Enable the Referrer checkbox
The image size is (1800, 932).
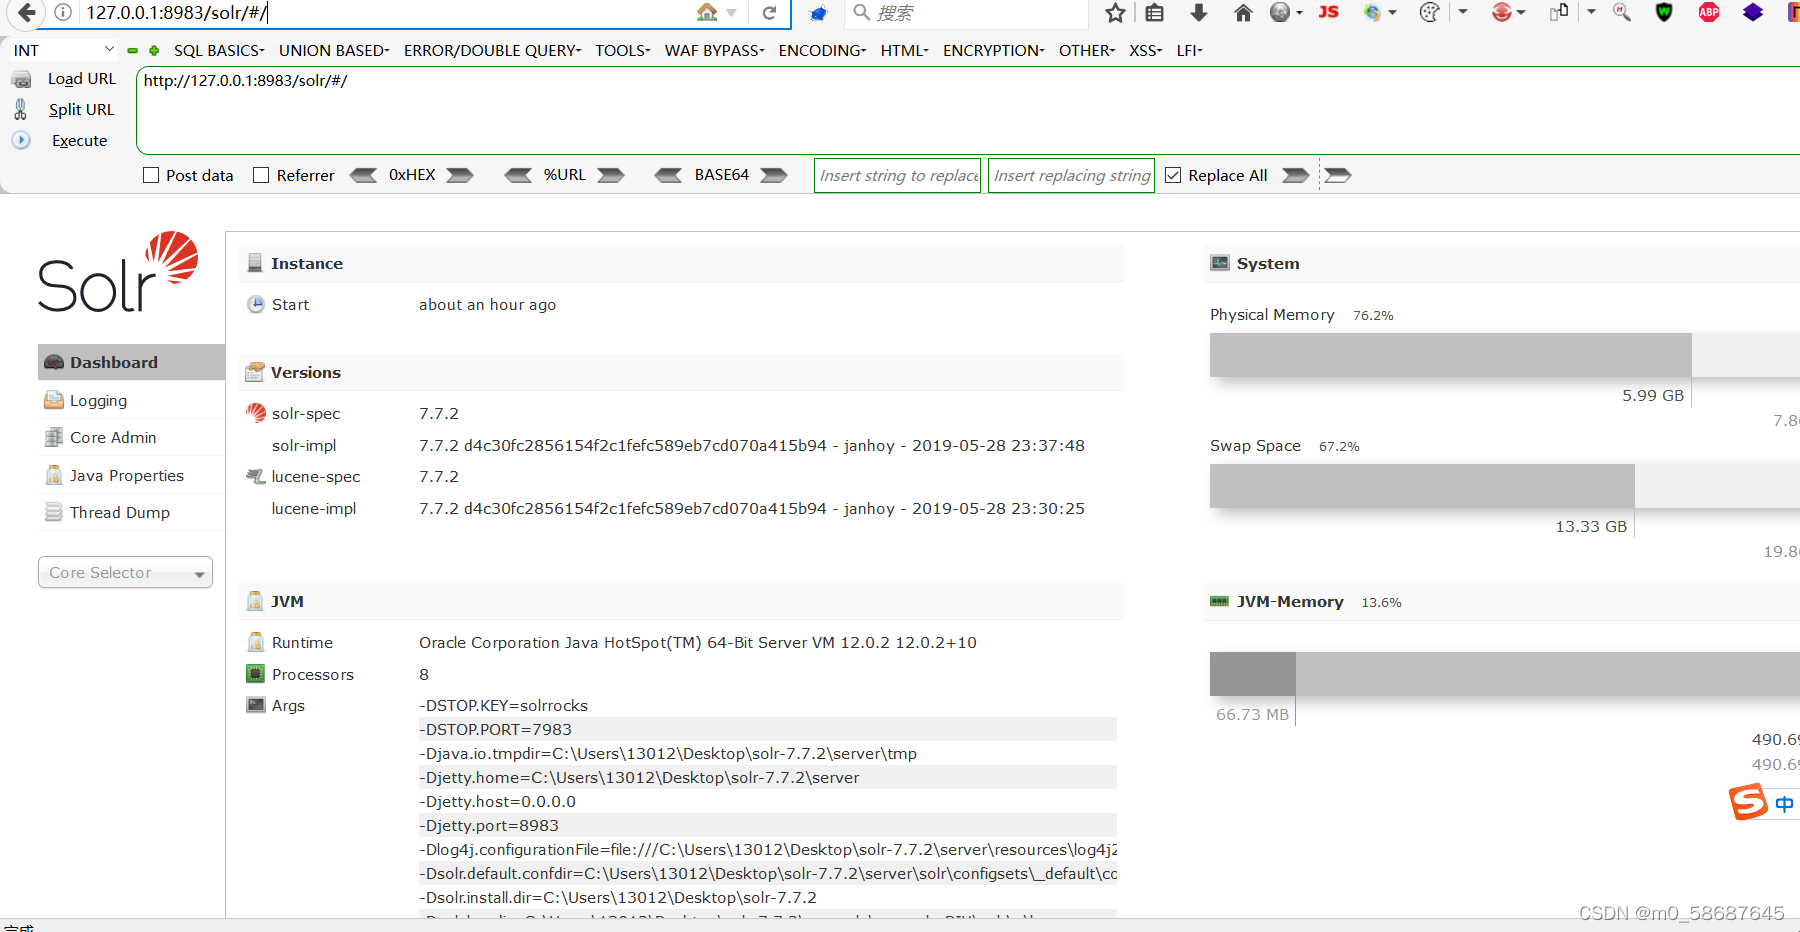(261, 175)
